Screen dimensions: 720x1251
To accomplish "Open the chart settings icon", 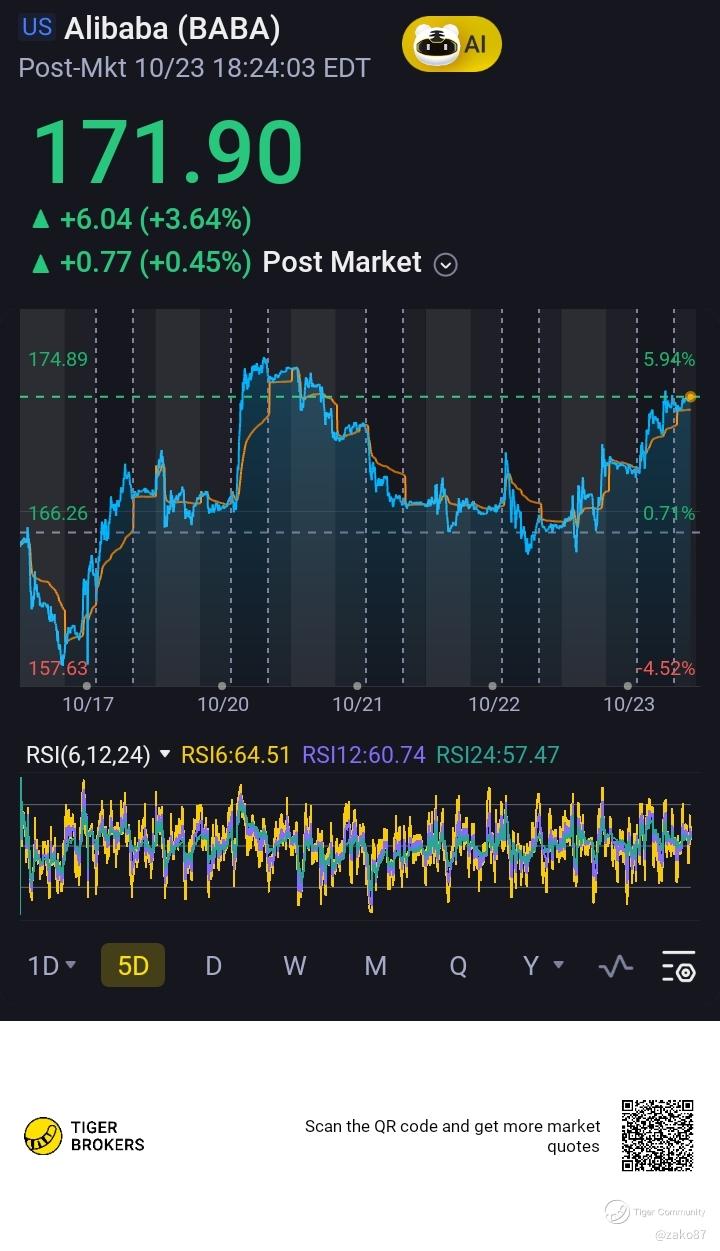I will (x=679, y=966).
